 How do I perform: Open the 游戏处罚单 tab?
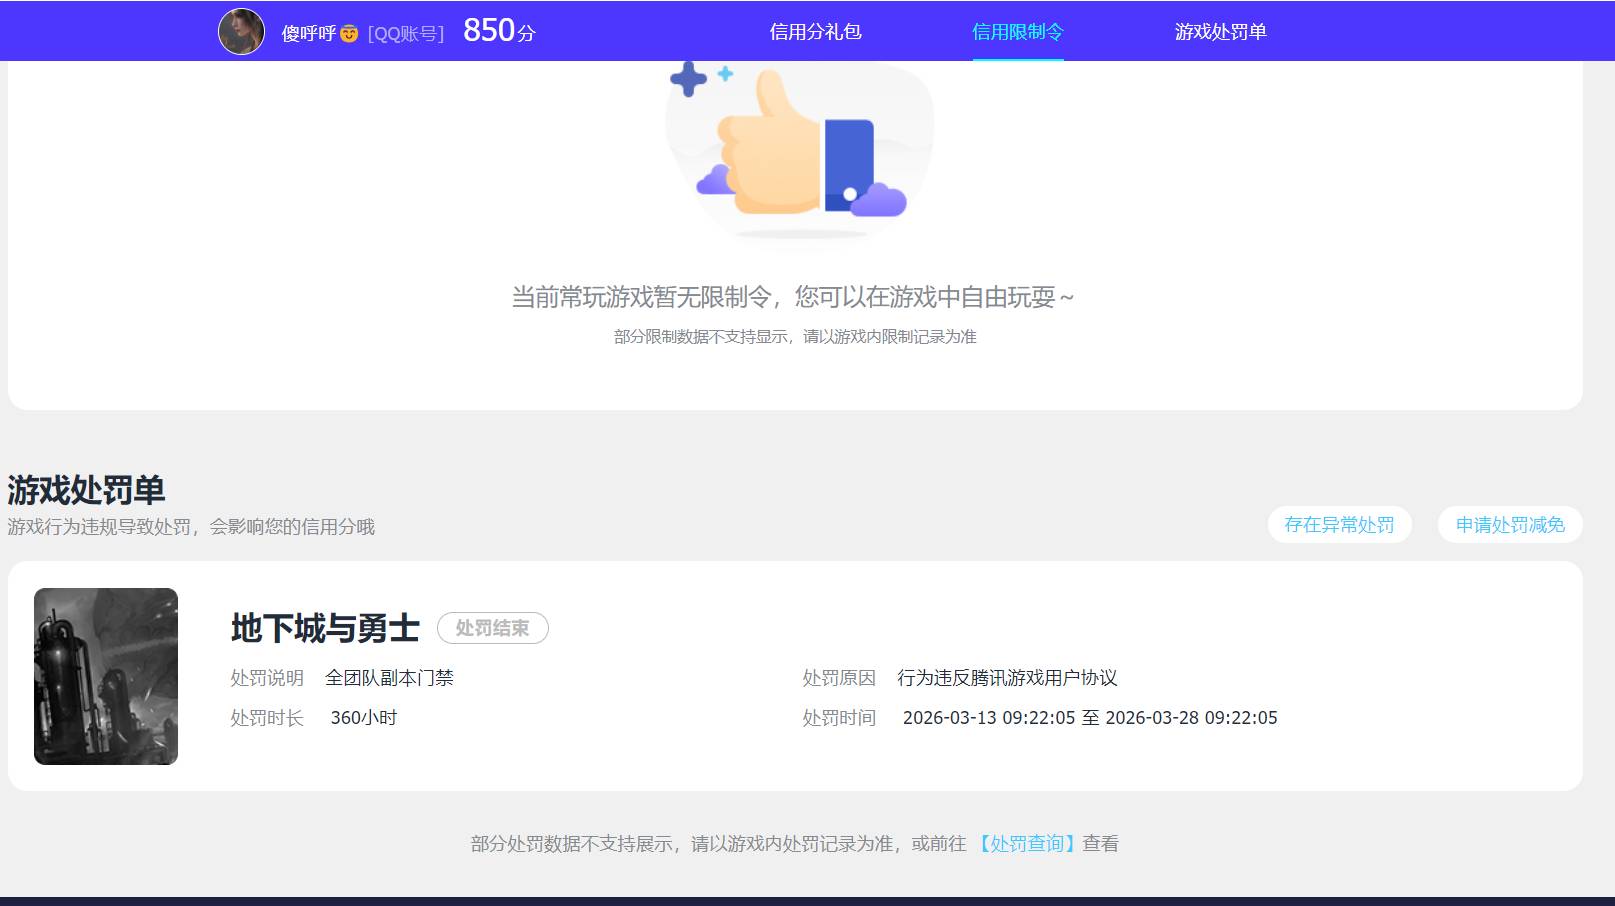(x=1220, y=33)
